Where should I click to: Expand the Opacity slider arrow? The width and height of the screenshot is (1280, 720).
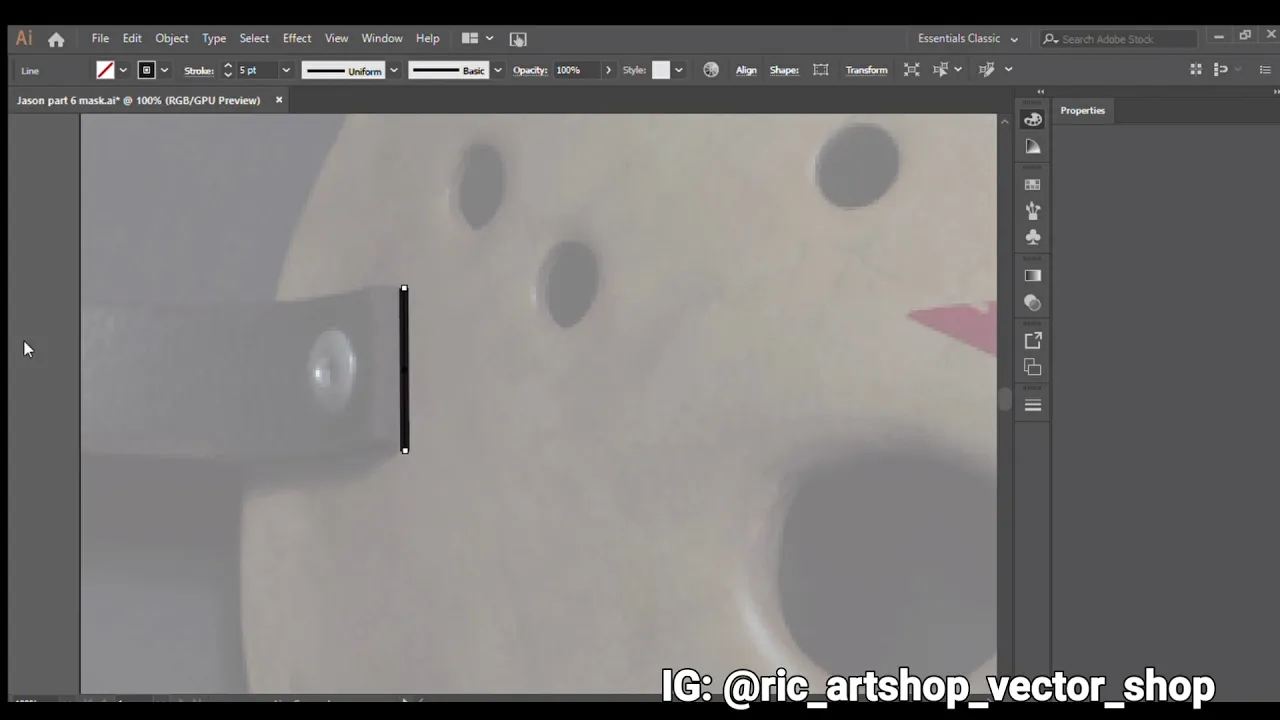click(x=608, y=70)
